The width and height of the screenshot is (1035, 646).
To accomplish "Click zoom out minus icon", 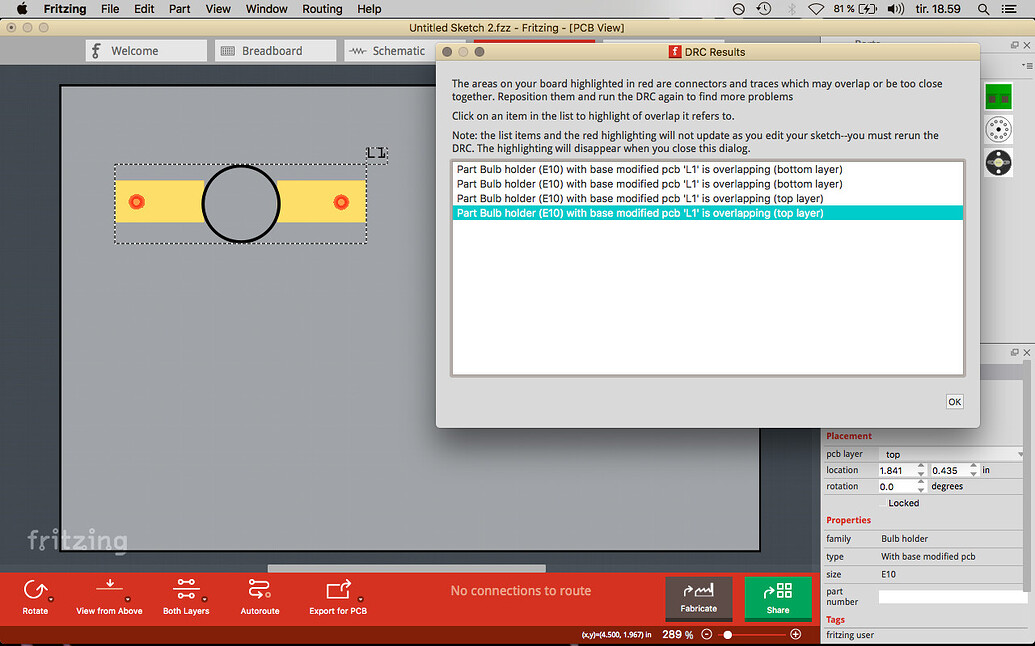I will pyautogui.click(x=706, y=634).
